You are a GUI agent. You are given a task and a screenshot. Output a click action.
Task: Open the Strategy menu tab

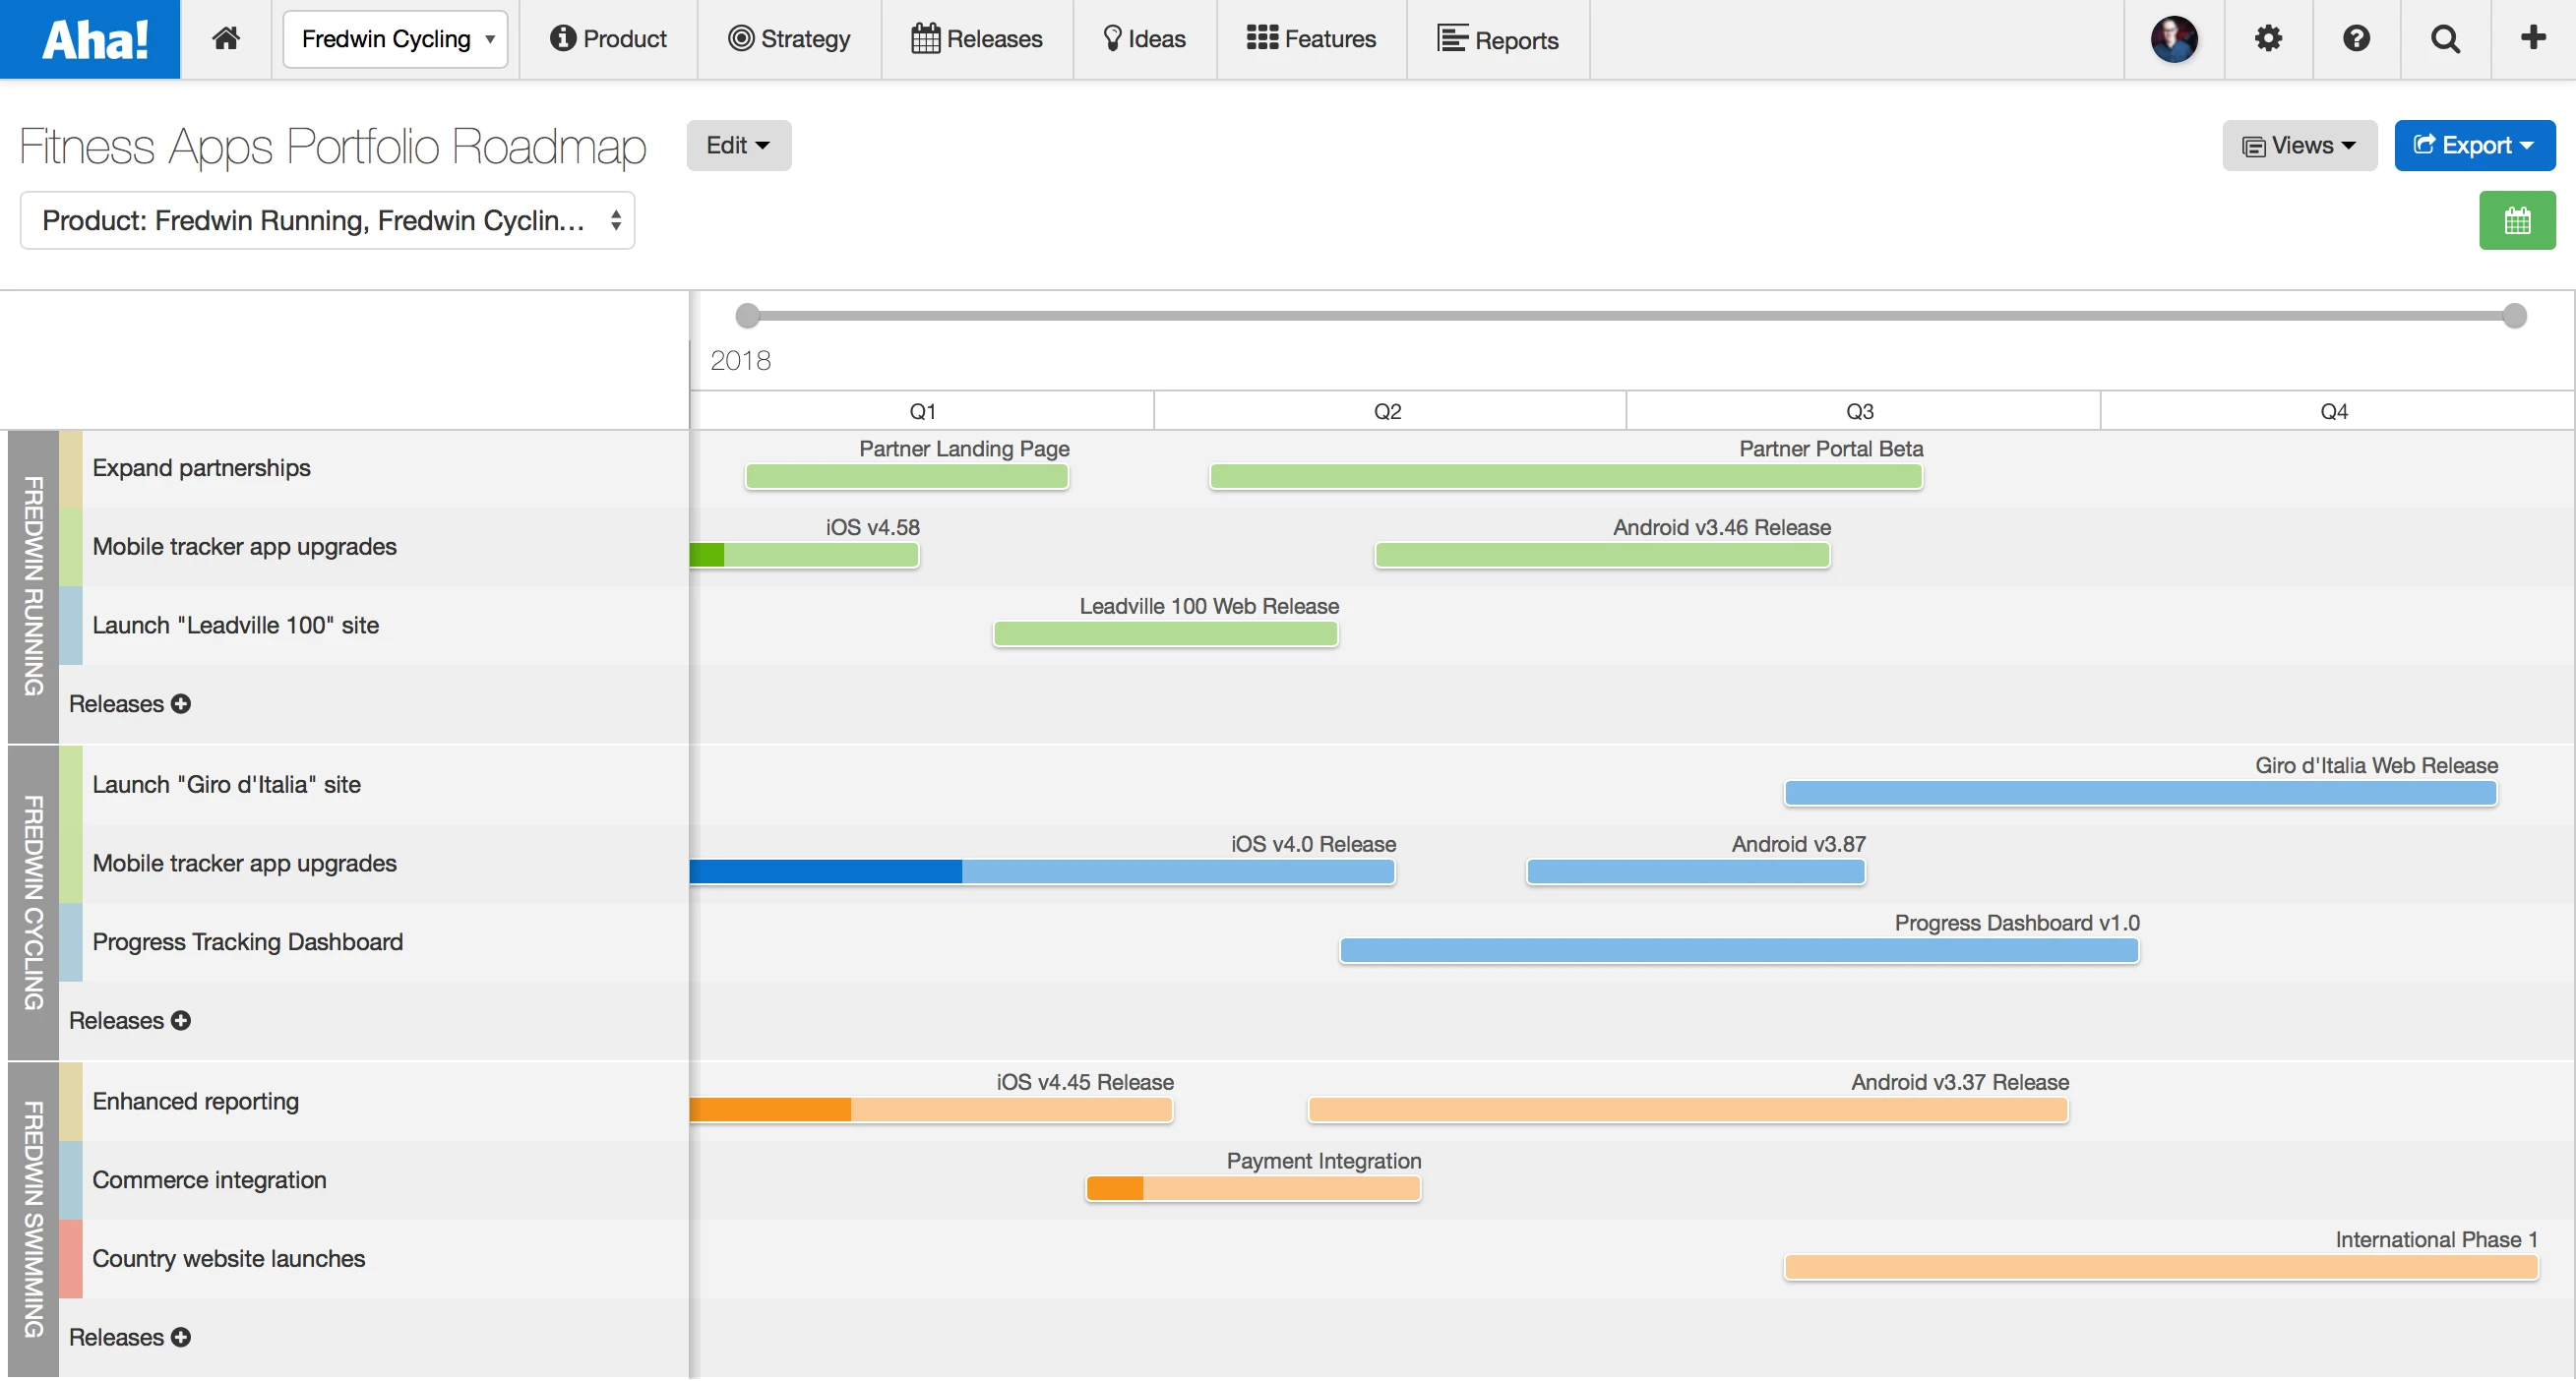pos(789,39)
